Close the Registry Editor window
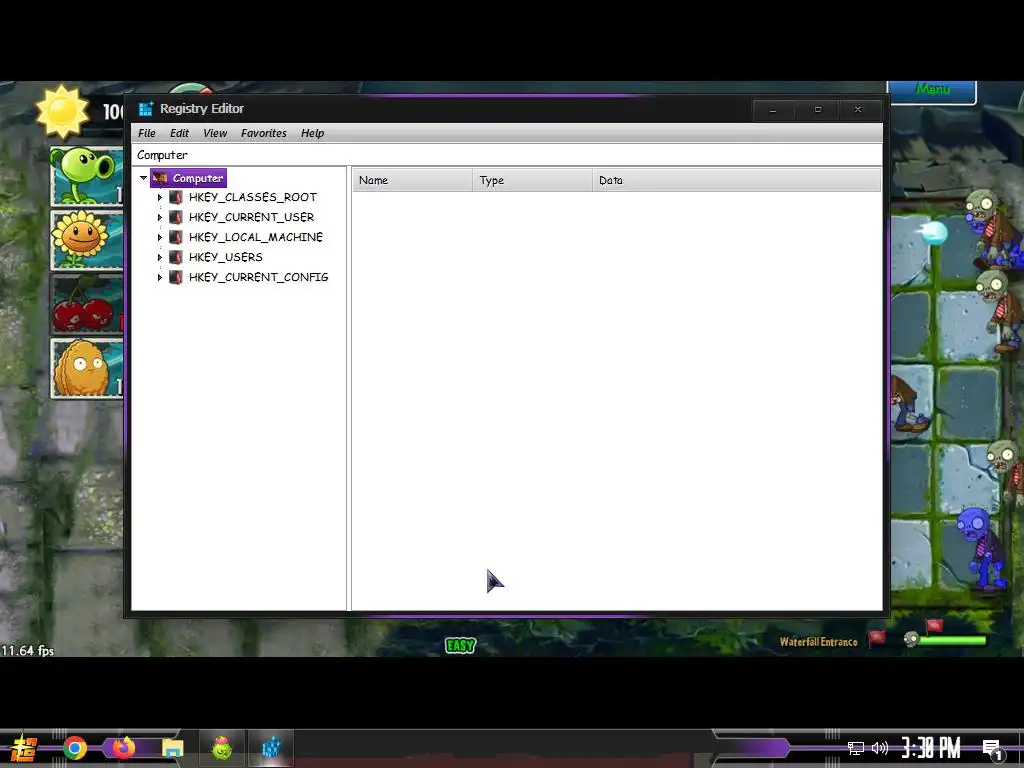Screen dimensions: 1024x768 click(858, 110)
